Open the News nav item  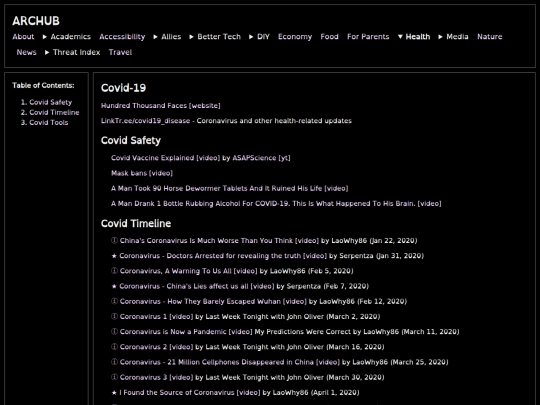[x=27, y=52]
